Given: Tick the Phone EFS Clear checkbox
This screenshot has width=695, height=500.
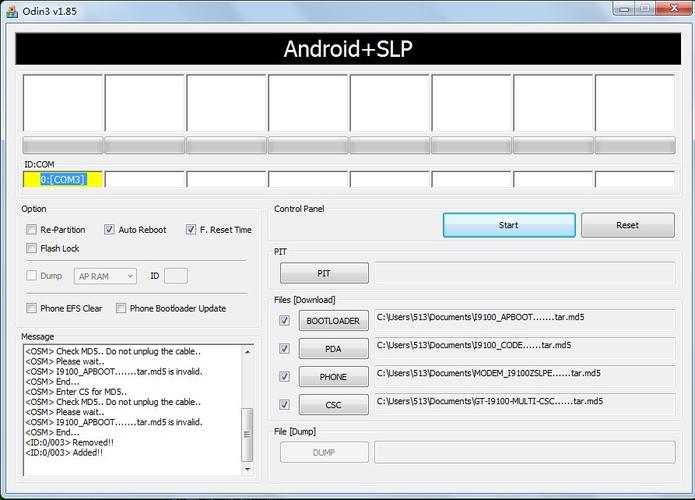Looking at the screenshot, I should pyautogui.click(x=31, y=308).
